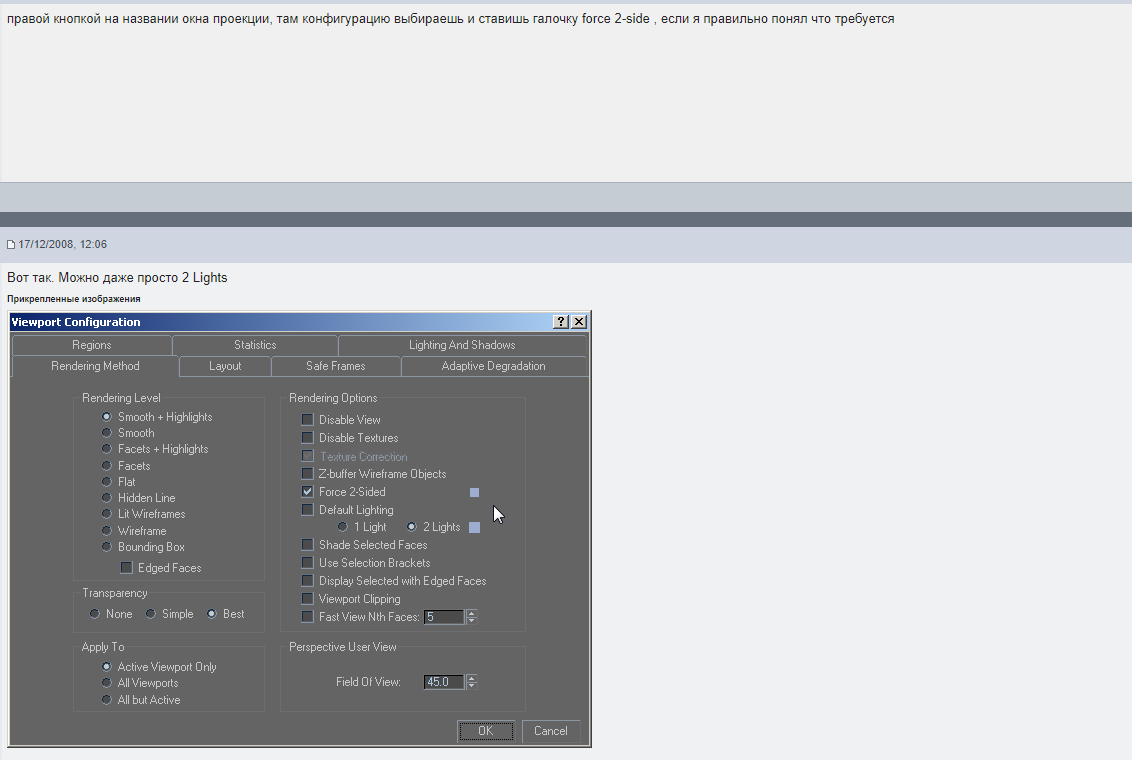Enable the Default Lighting checkbox
Viewport: 1132px width, 760px height.
308,510
